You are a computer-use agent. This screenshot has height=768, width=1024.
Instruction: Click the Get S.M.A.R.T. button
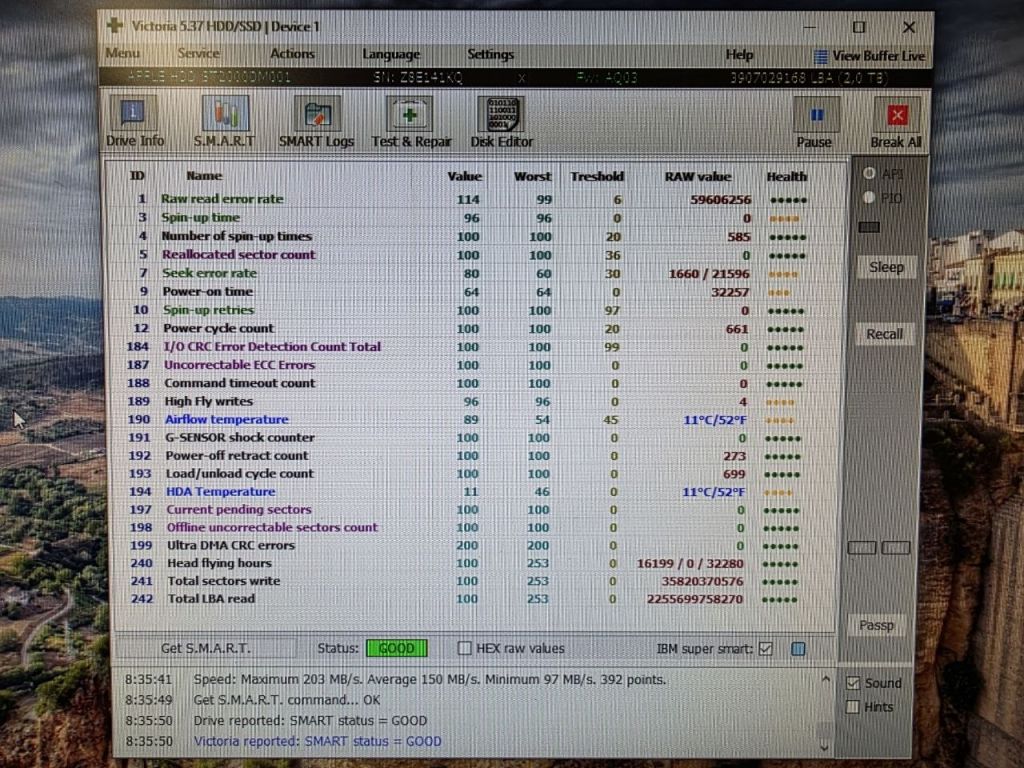[x=205, y=648]
